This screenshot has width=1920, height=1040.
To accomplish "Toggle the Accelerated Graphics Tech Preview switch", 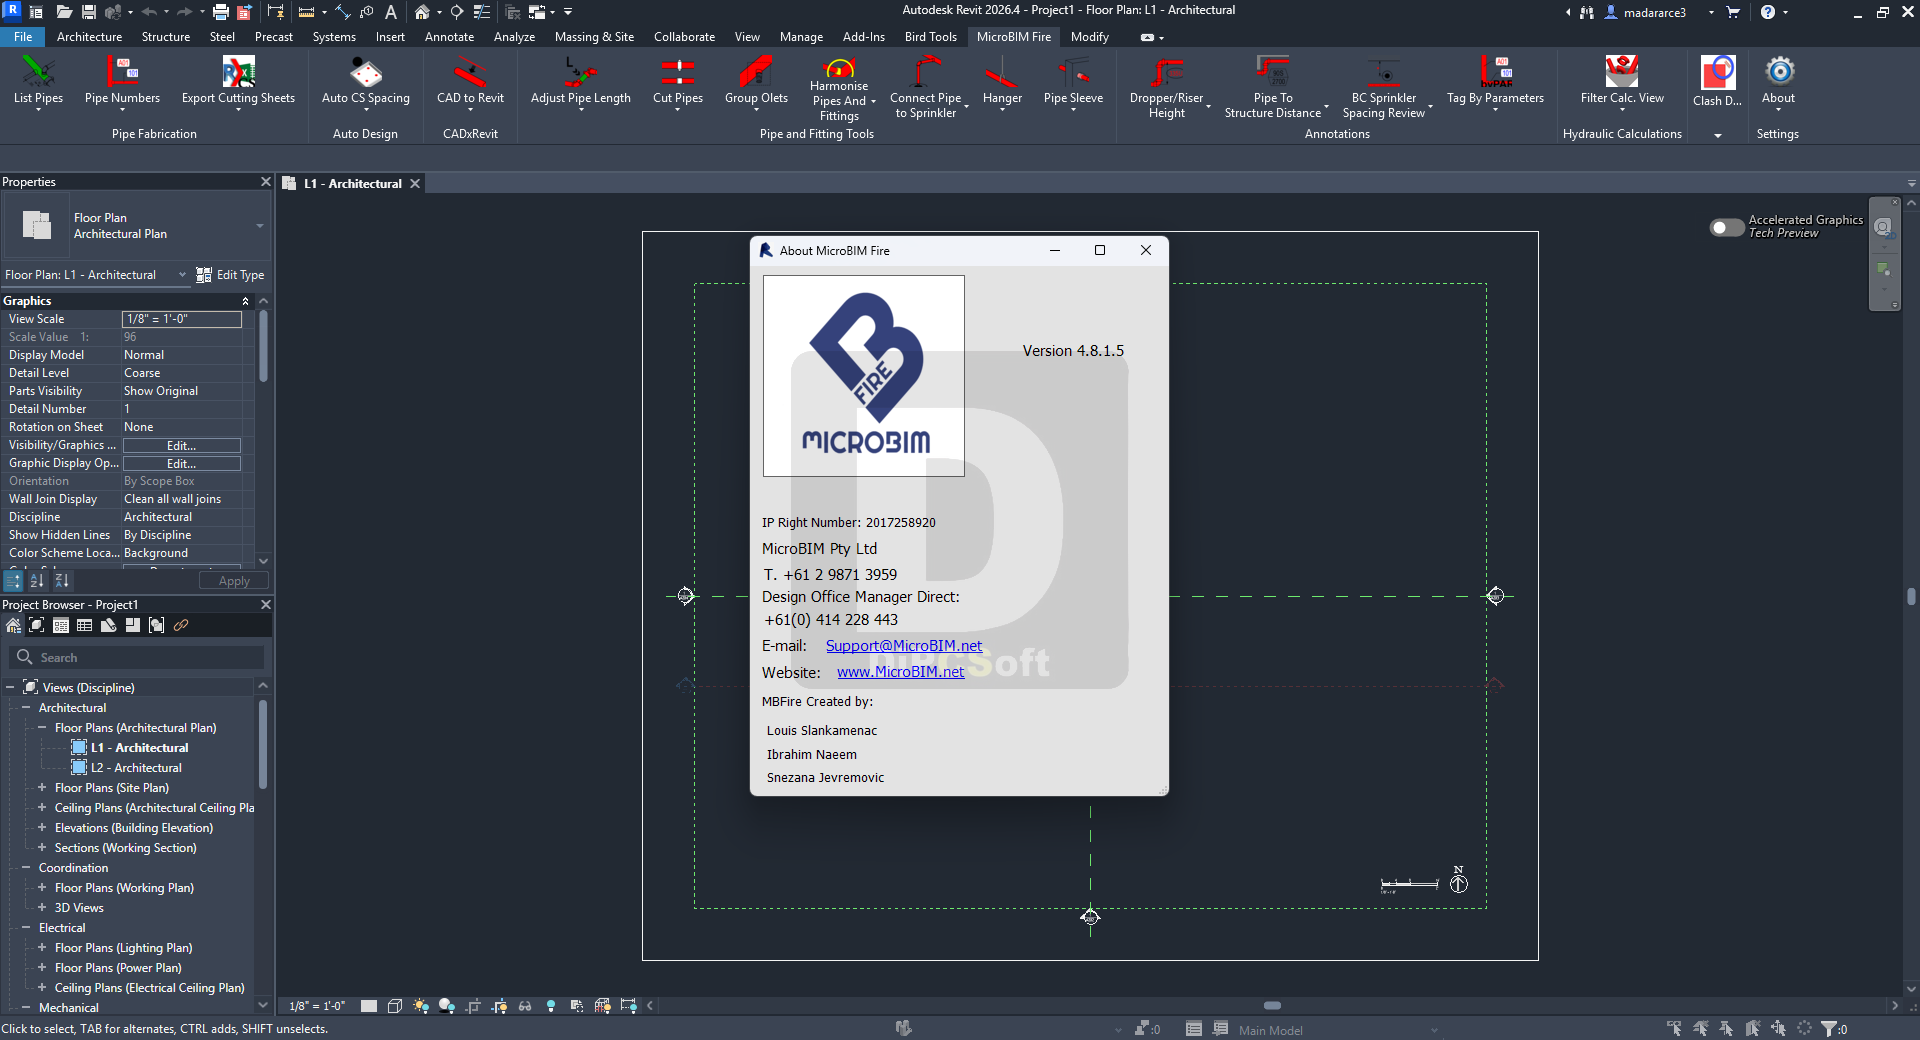I will [1726, 227].
